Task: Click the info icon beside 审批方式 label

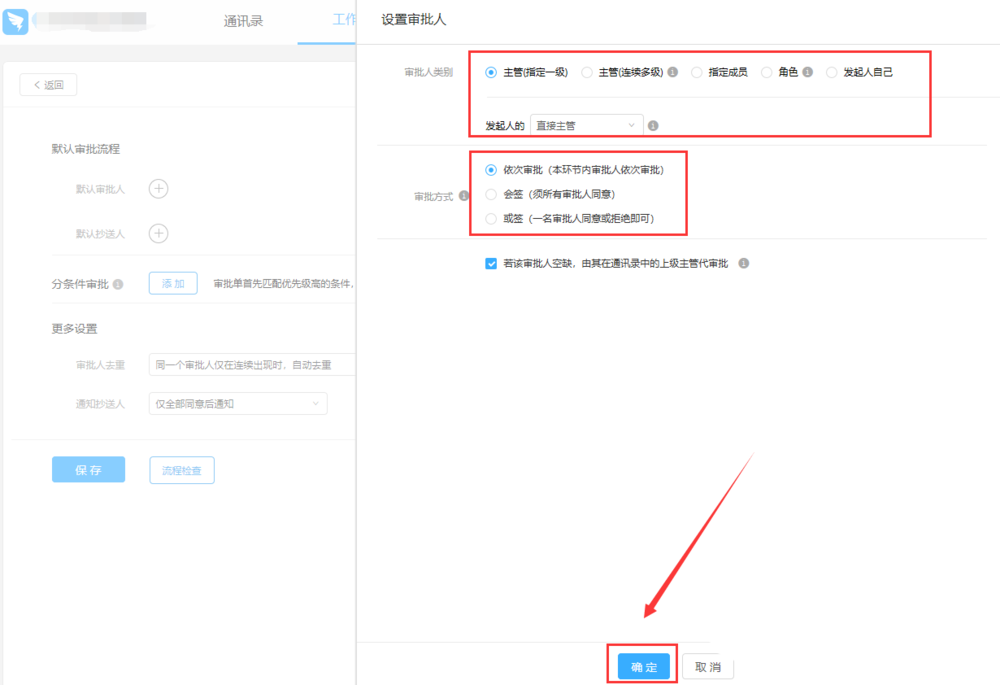Action: pos(463,195)
